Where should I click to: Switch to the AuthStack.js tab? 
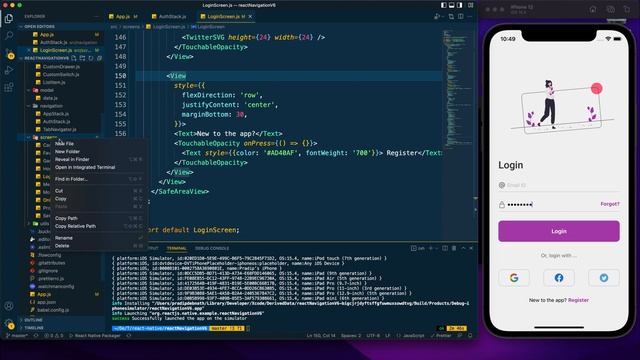(x=169, y=16)
